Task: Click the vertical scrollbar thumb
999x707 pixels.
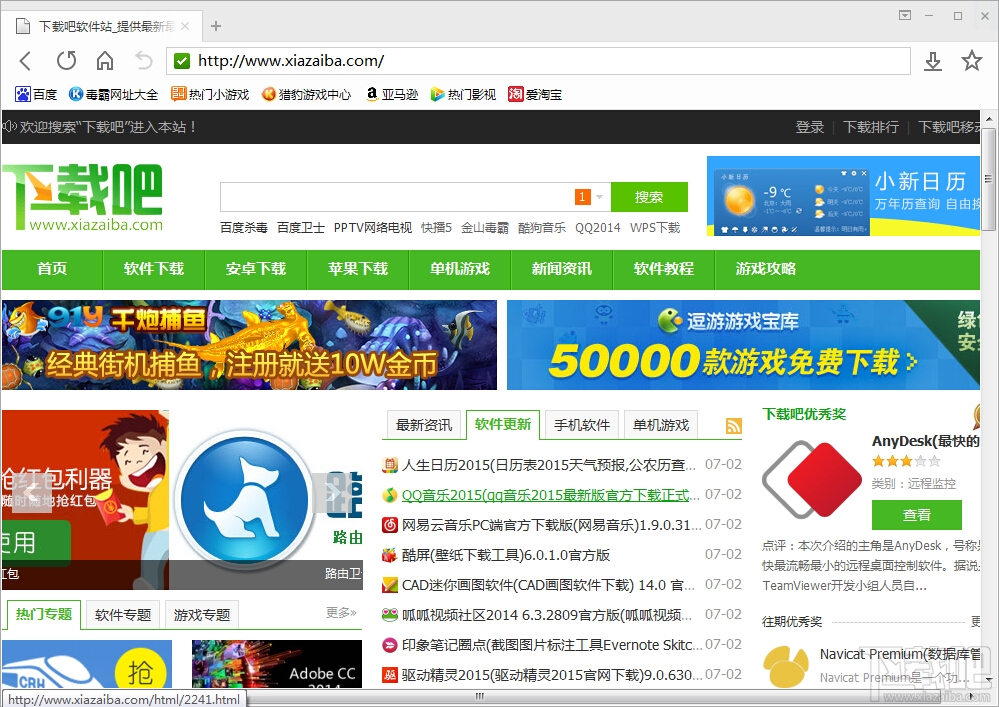Action: pyautogui.click(x=988, y=180)
